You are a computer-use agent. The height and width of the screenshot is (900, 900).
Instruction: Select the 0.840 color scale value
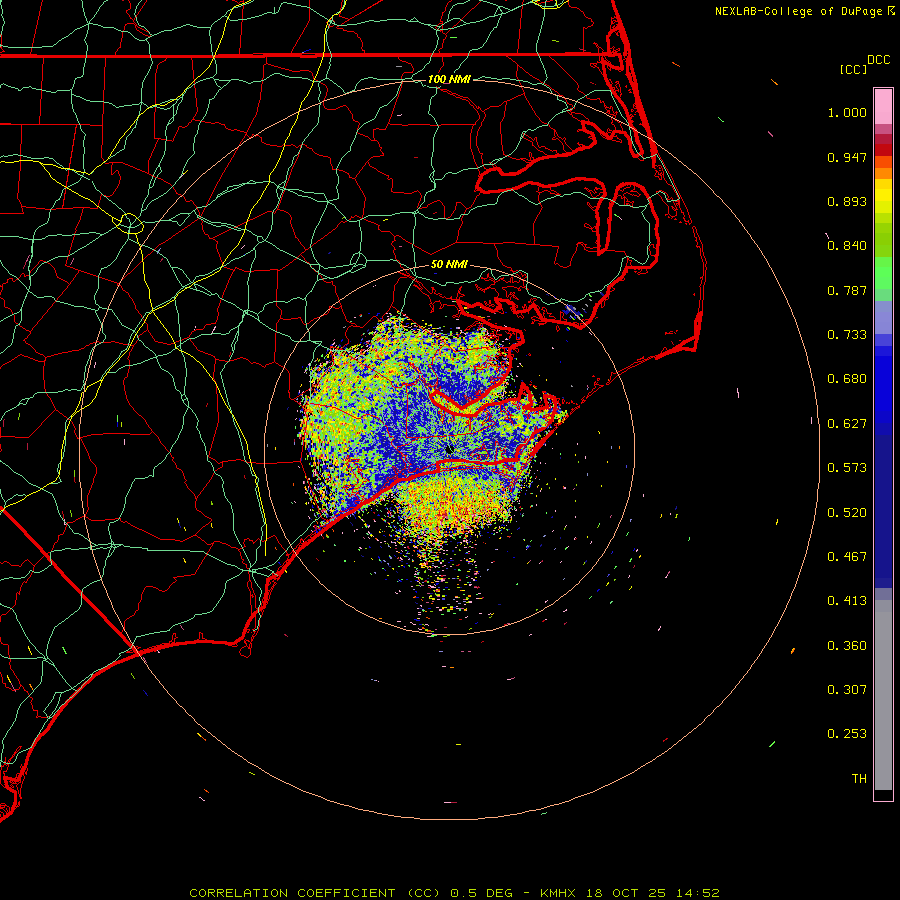coord(847,246)
